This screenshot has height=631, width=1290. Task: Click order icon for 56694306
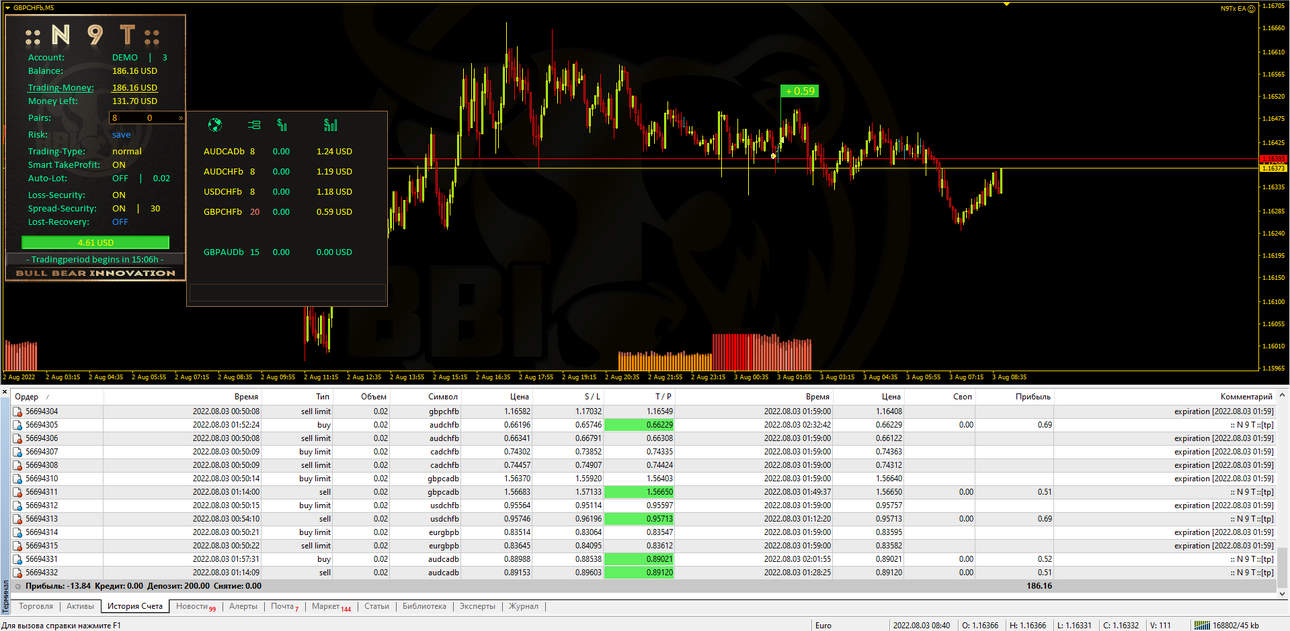point(17,438)
